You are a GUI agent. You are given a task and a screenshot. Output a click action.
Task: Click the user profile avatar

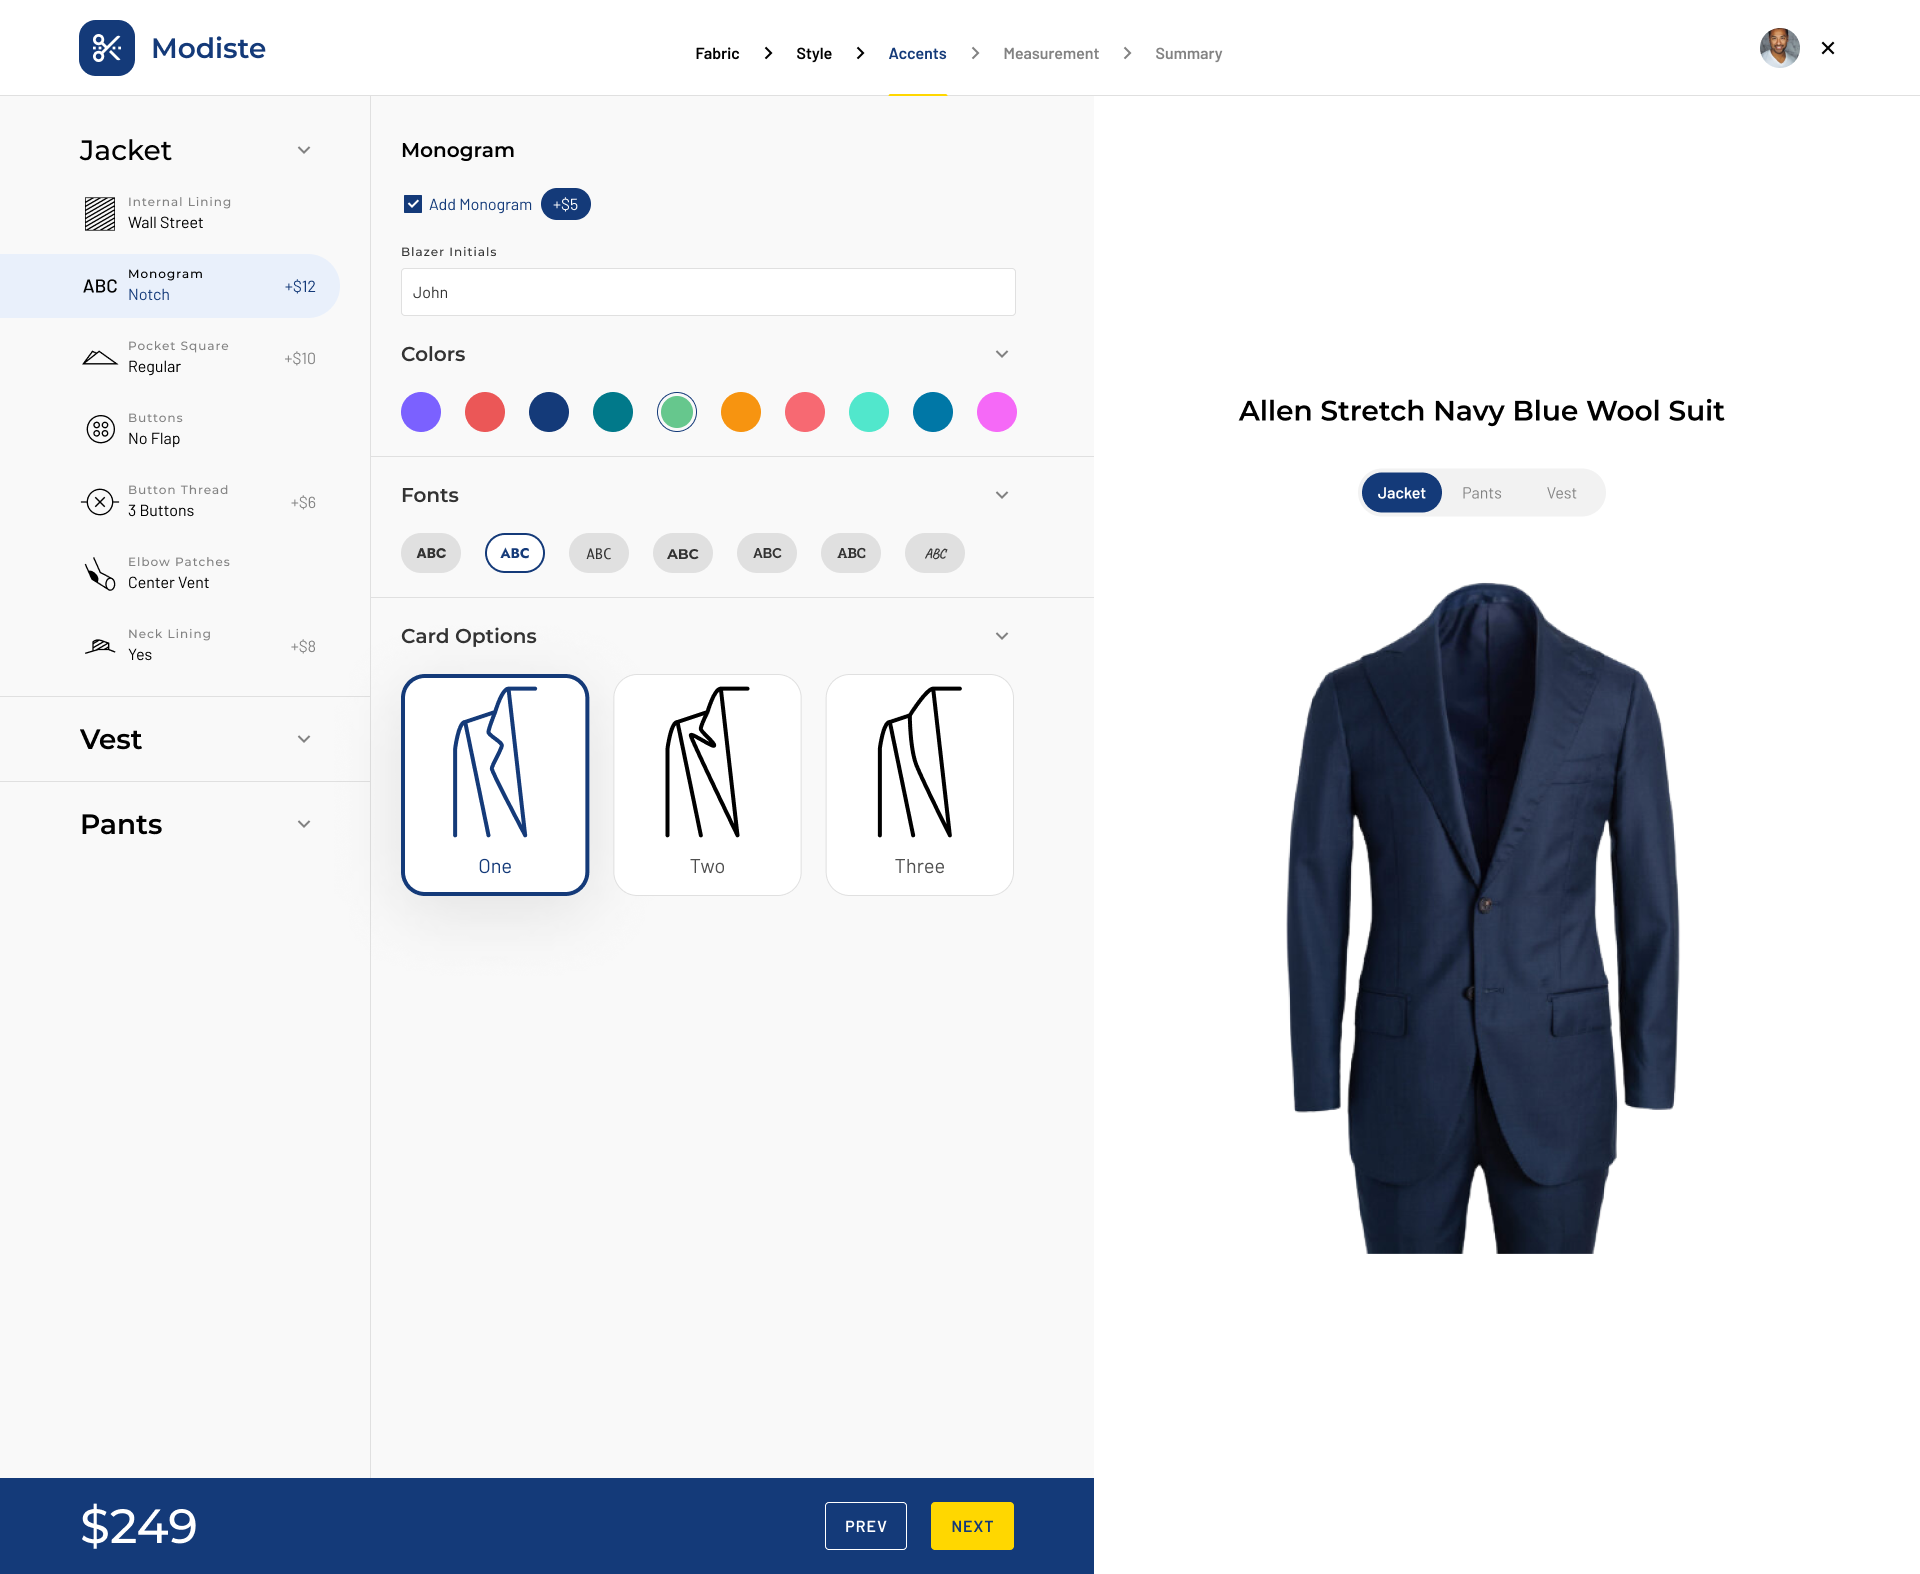tap(1779, 48)
